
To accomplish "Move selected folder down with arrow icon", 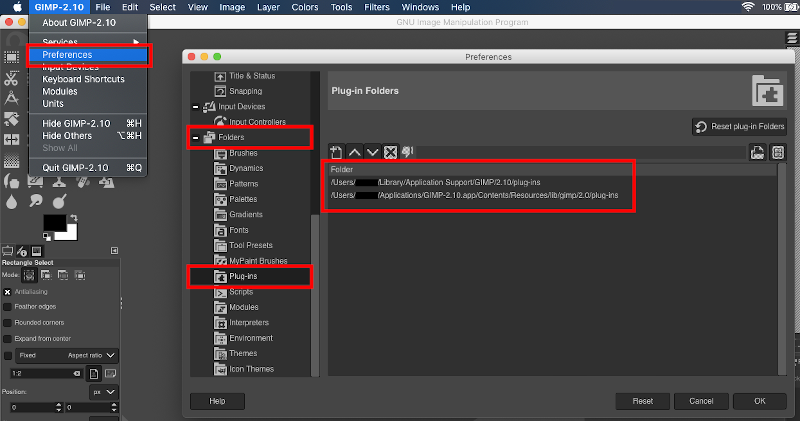I will point(372,152).
